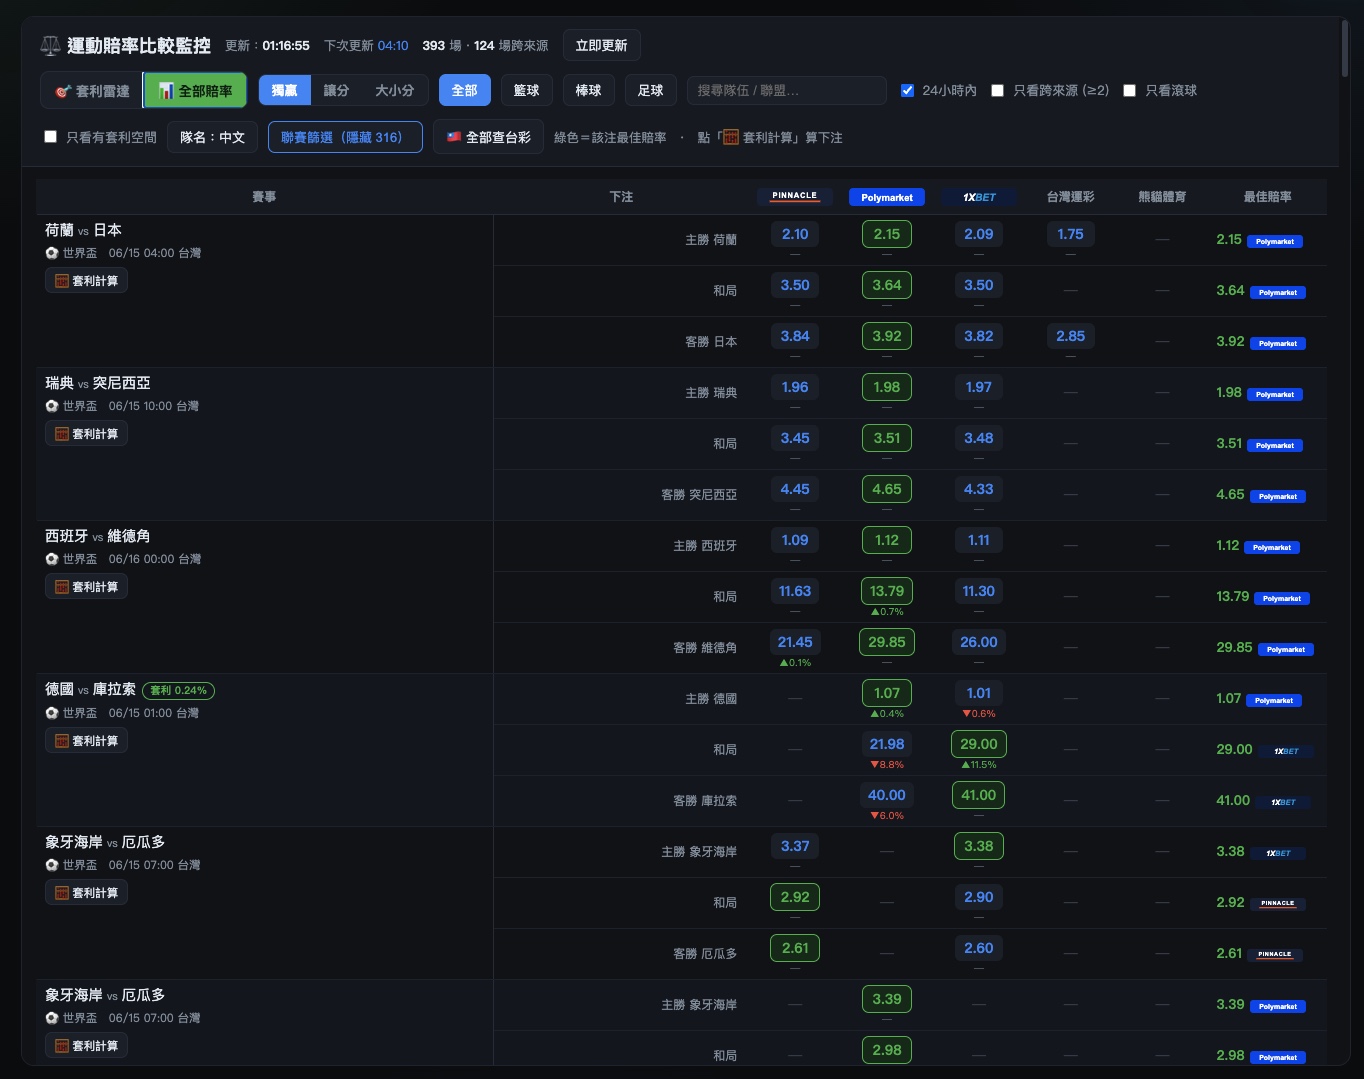1364x1079 pixels.
Task: Click 台灣運彩 odds 1.75 for 荷蘭
Action: point(1070,234)
